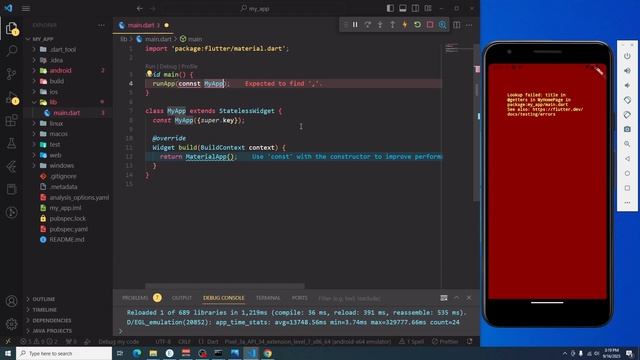Open Google Chrome from the taskbar
This screenshot has width=640, height=360.
point(268,353)
